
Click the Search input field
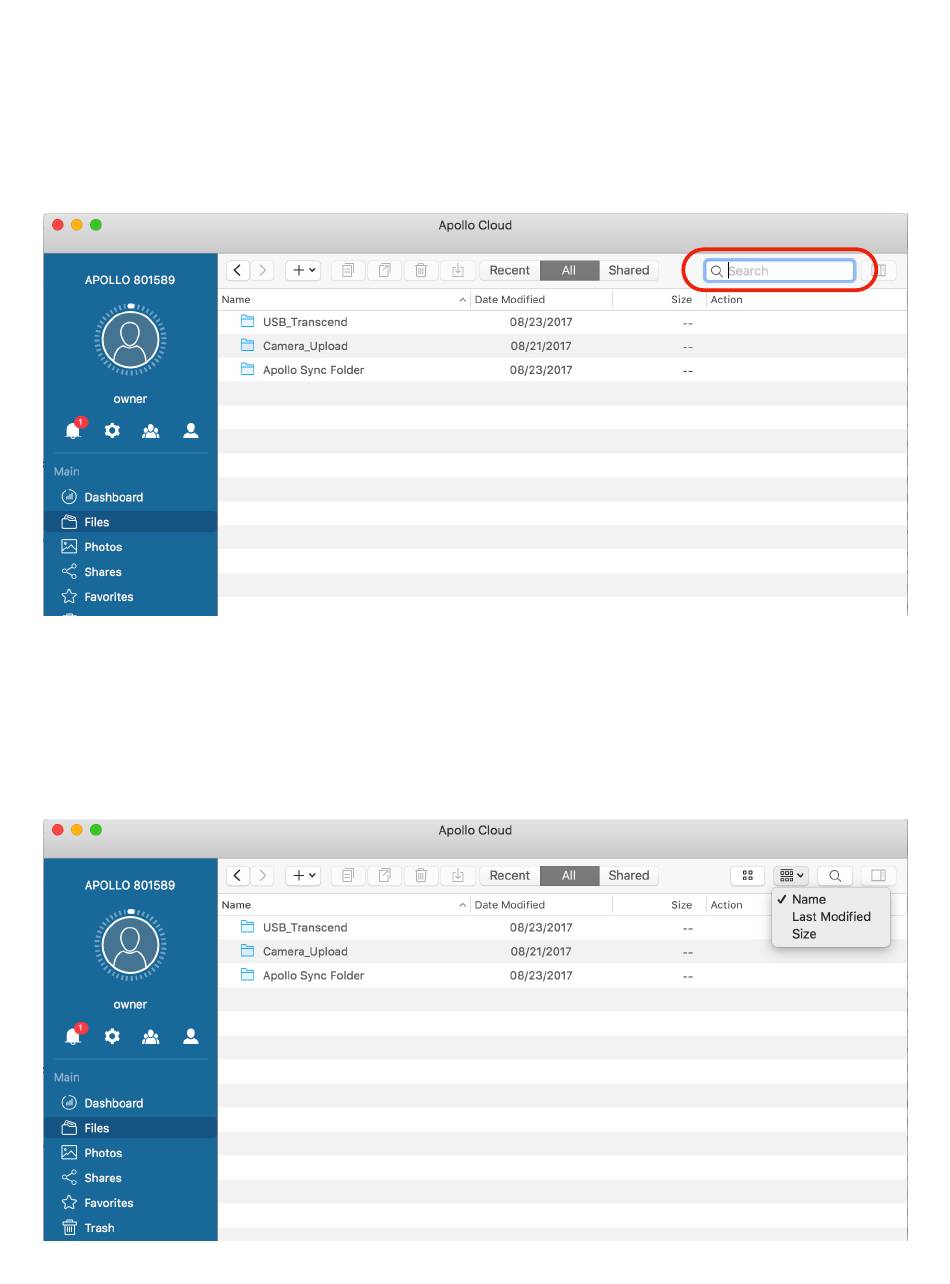pos(788,271)
